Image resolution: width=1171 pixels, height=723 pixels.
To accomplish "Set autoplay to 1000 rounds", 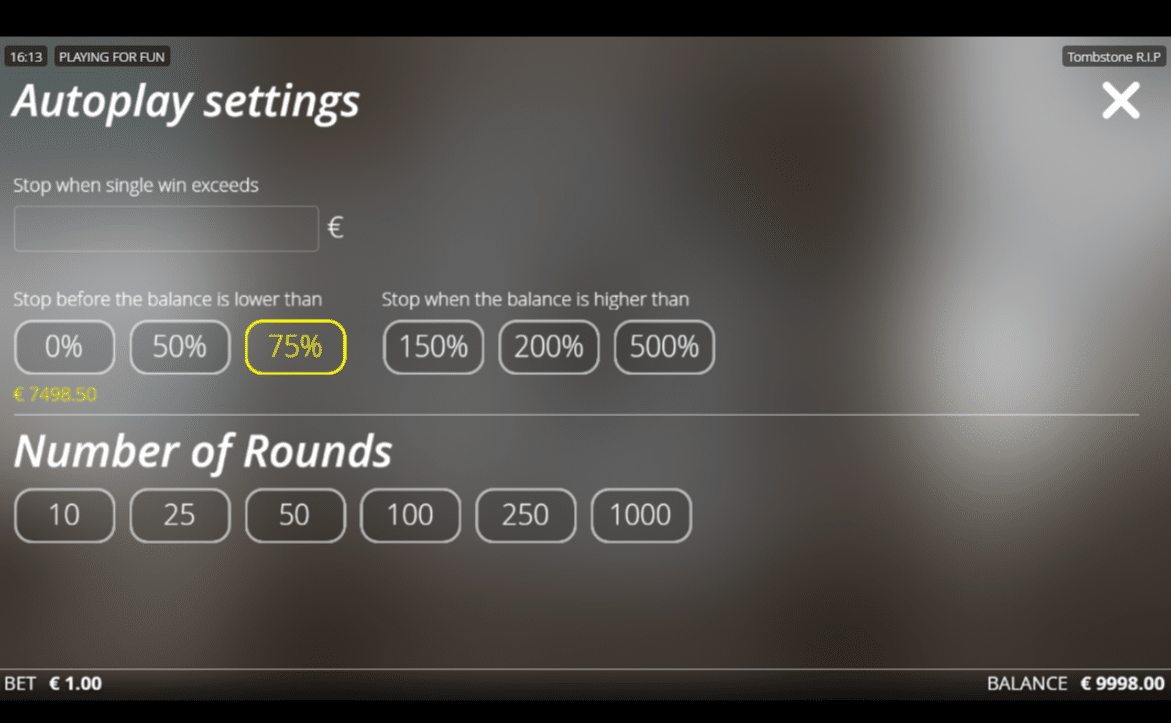I will point(641,515).
